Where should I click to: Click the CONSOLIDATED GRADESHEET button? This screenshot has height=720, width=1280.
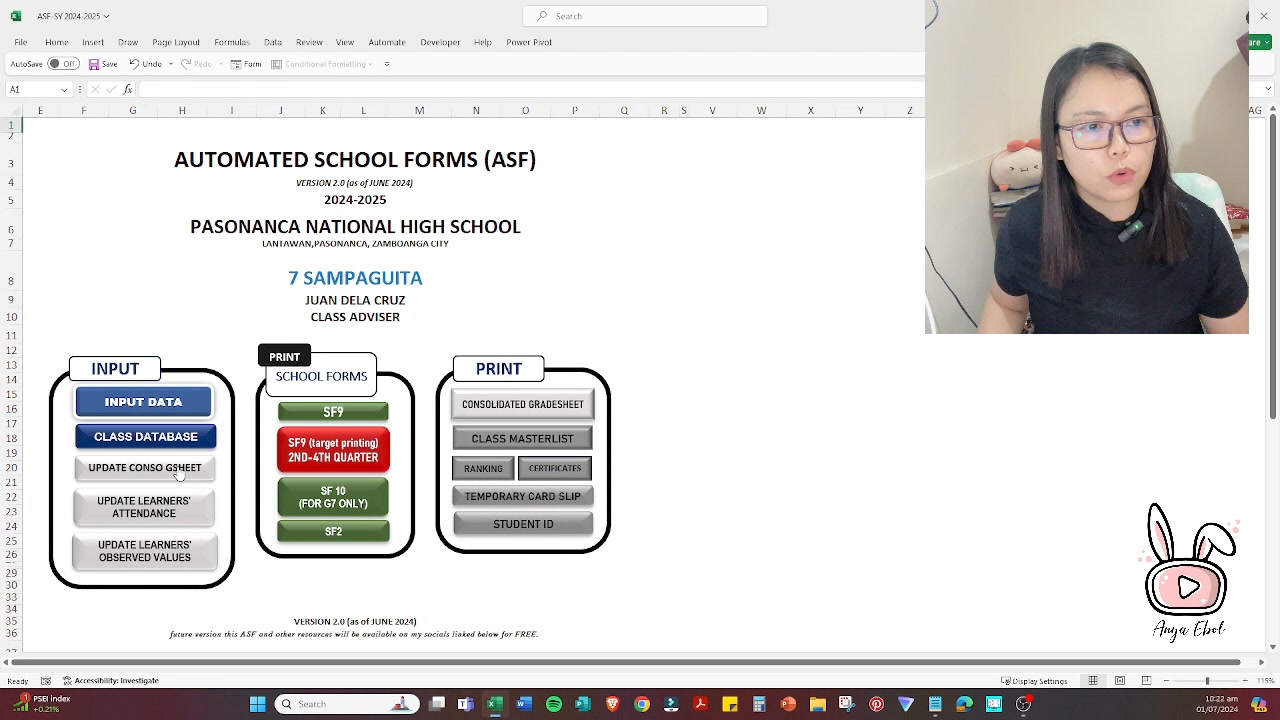523,404
